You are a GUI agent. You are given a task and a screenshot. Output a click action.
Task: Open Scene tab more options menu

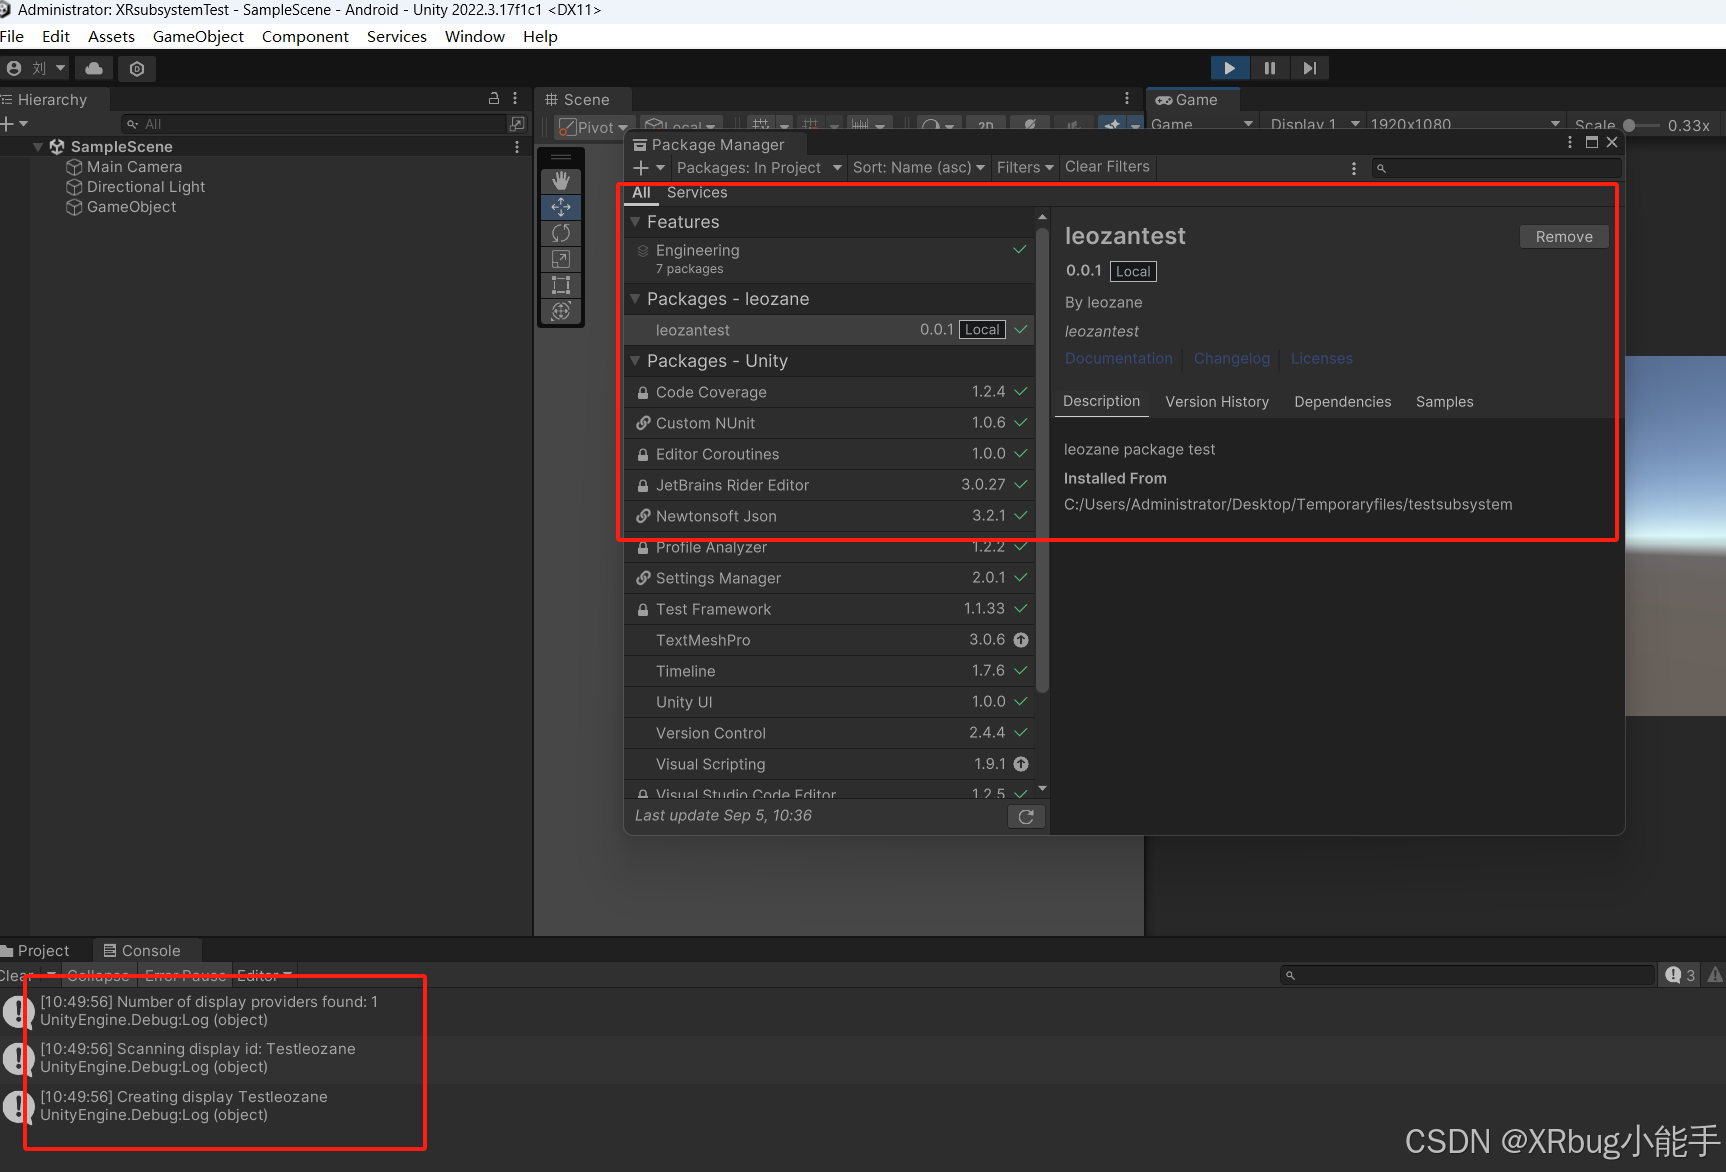[1127, 98]
